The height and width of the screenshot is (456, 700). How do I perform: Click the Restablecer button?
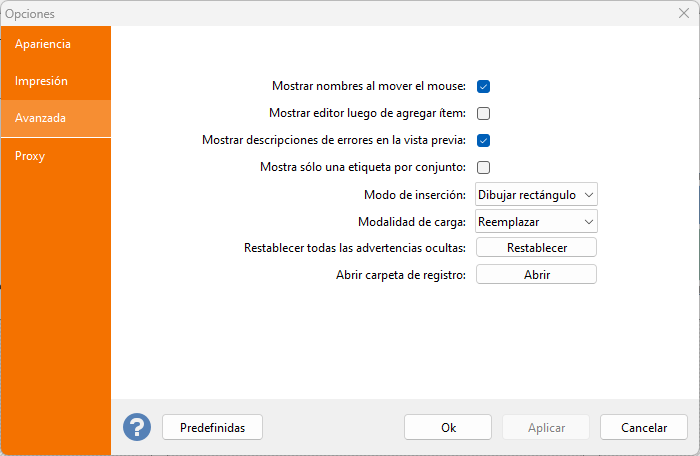tap(536, 247)
